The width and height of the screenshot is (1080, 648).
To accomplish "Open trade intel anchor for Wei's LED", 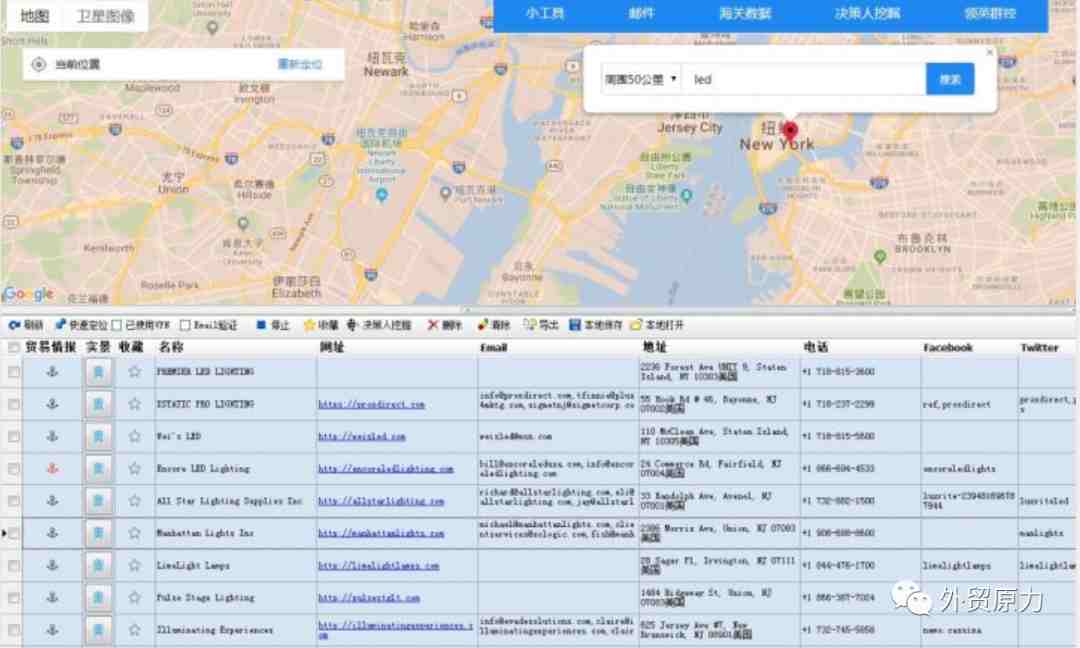I will pyautogui.click(x=52, y=436).
